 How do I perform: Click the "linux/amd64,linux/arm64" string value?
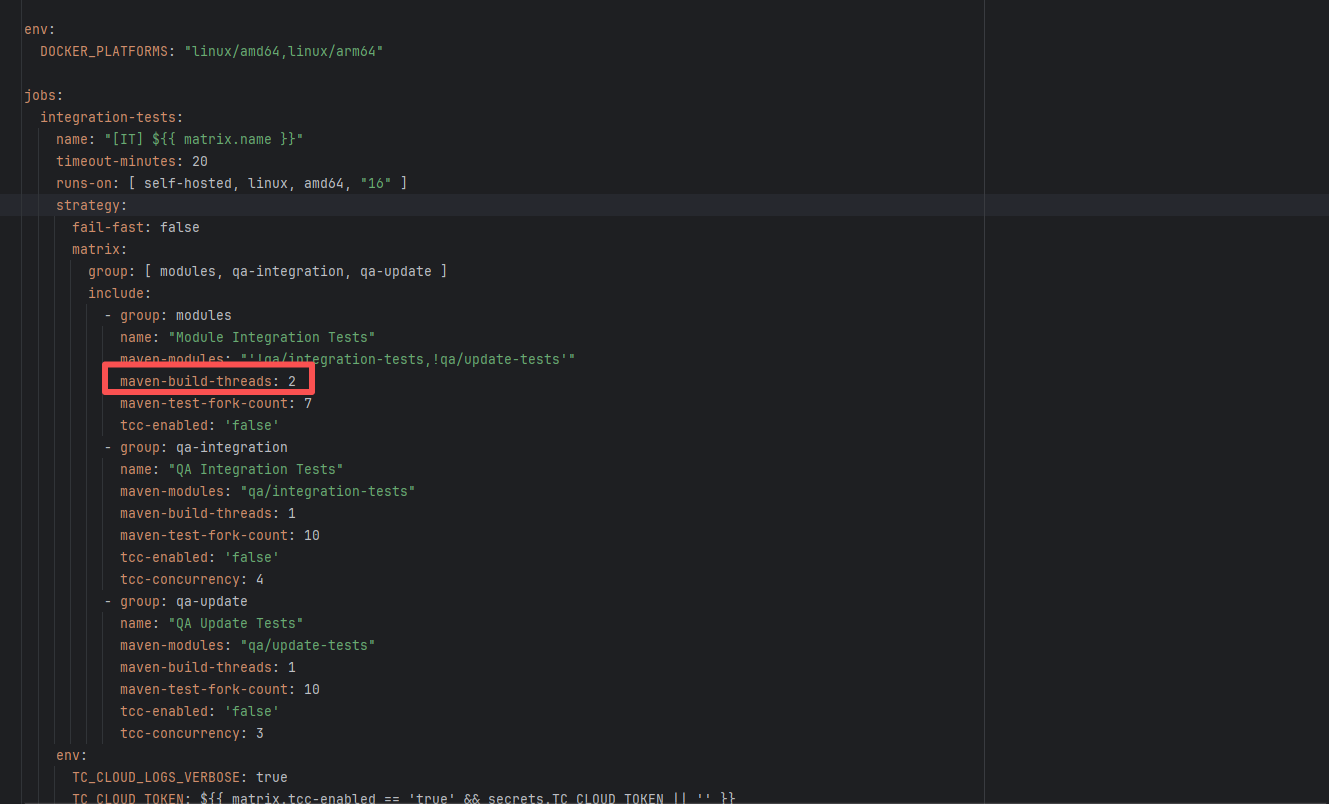point(283,51)
